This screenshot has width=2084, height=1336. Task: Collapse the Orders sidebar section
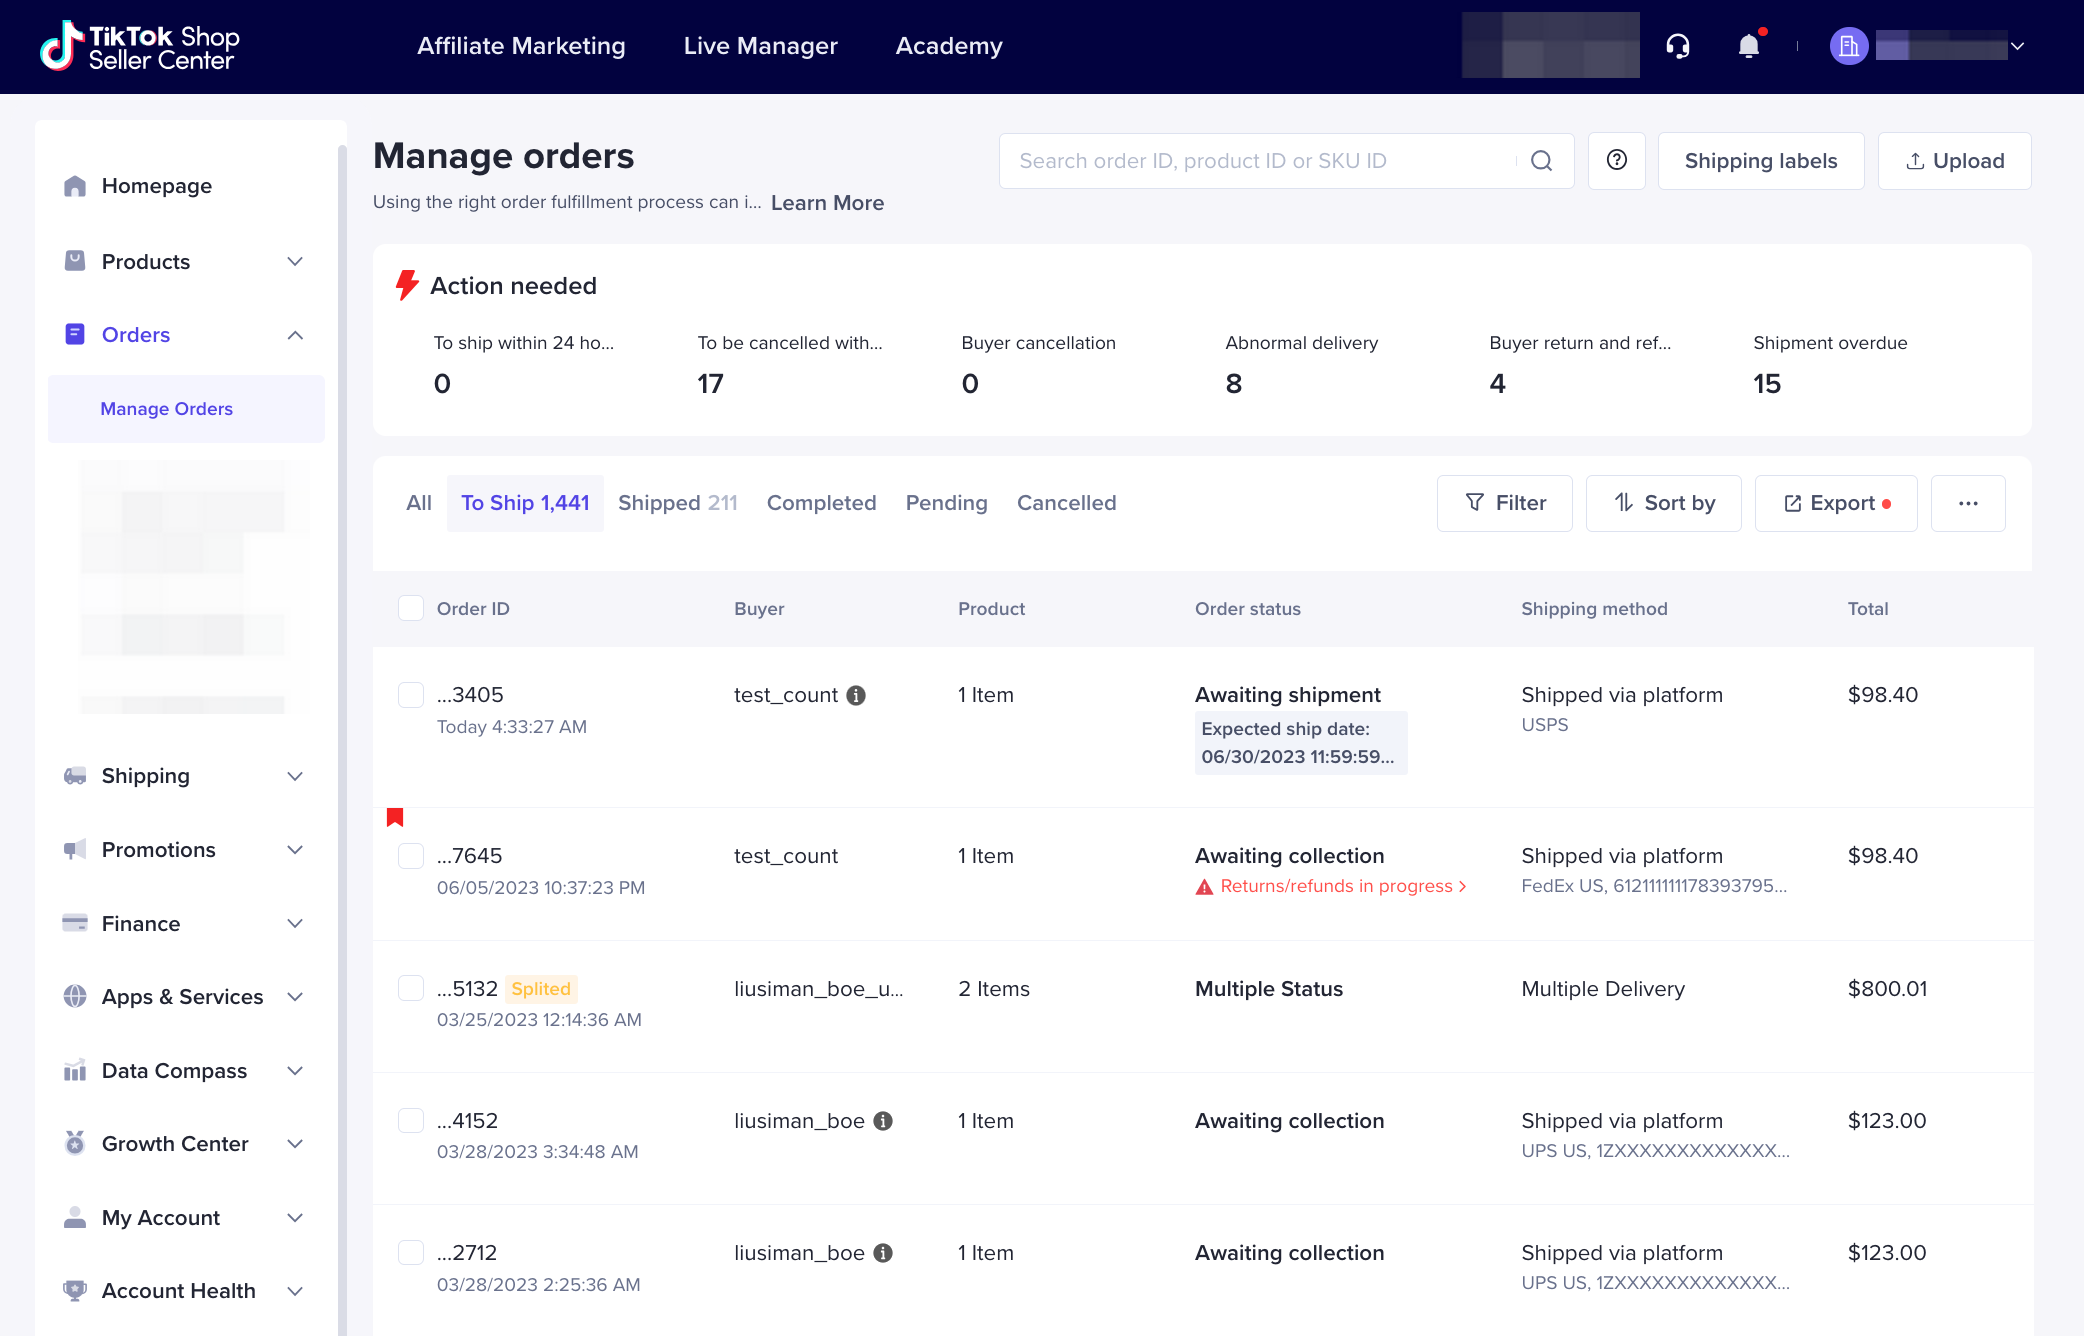pyautogui.click(x=295, y=335)
